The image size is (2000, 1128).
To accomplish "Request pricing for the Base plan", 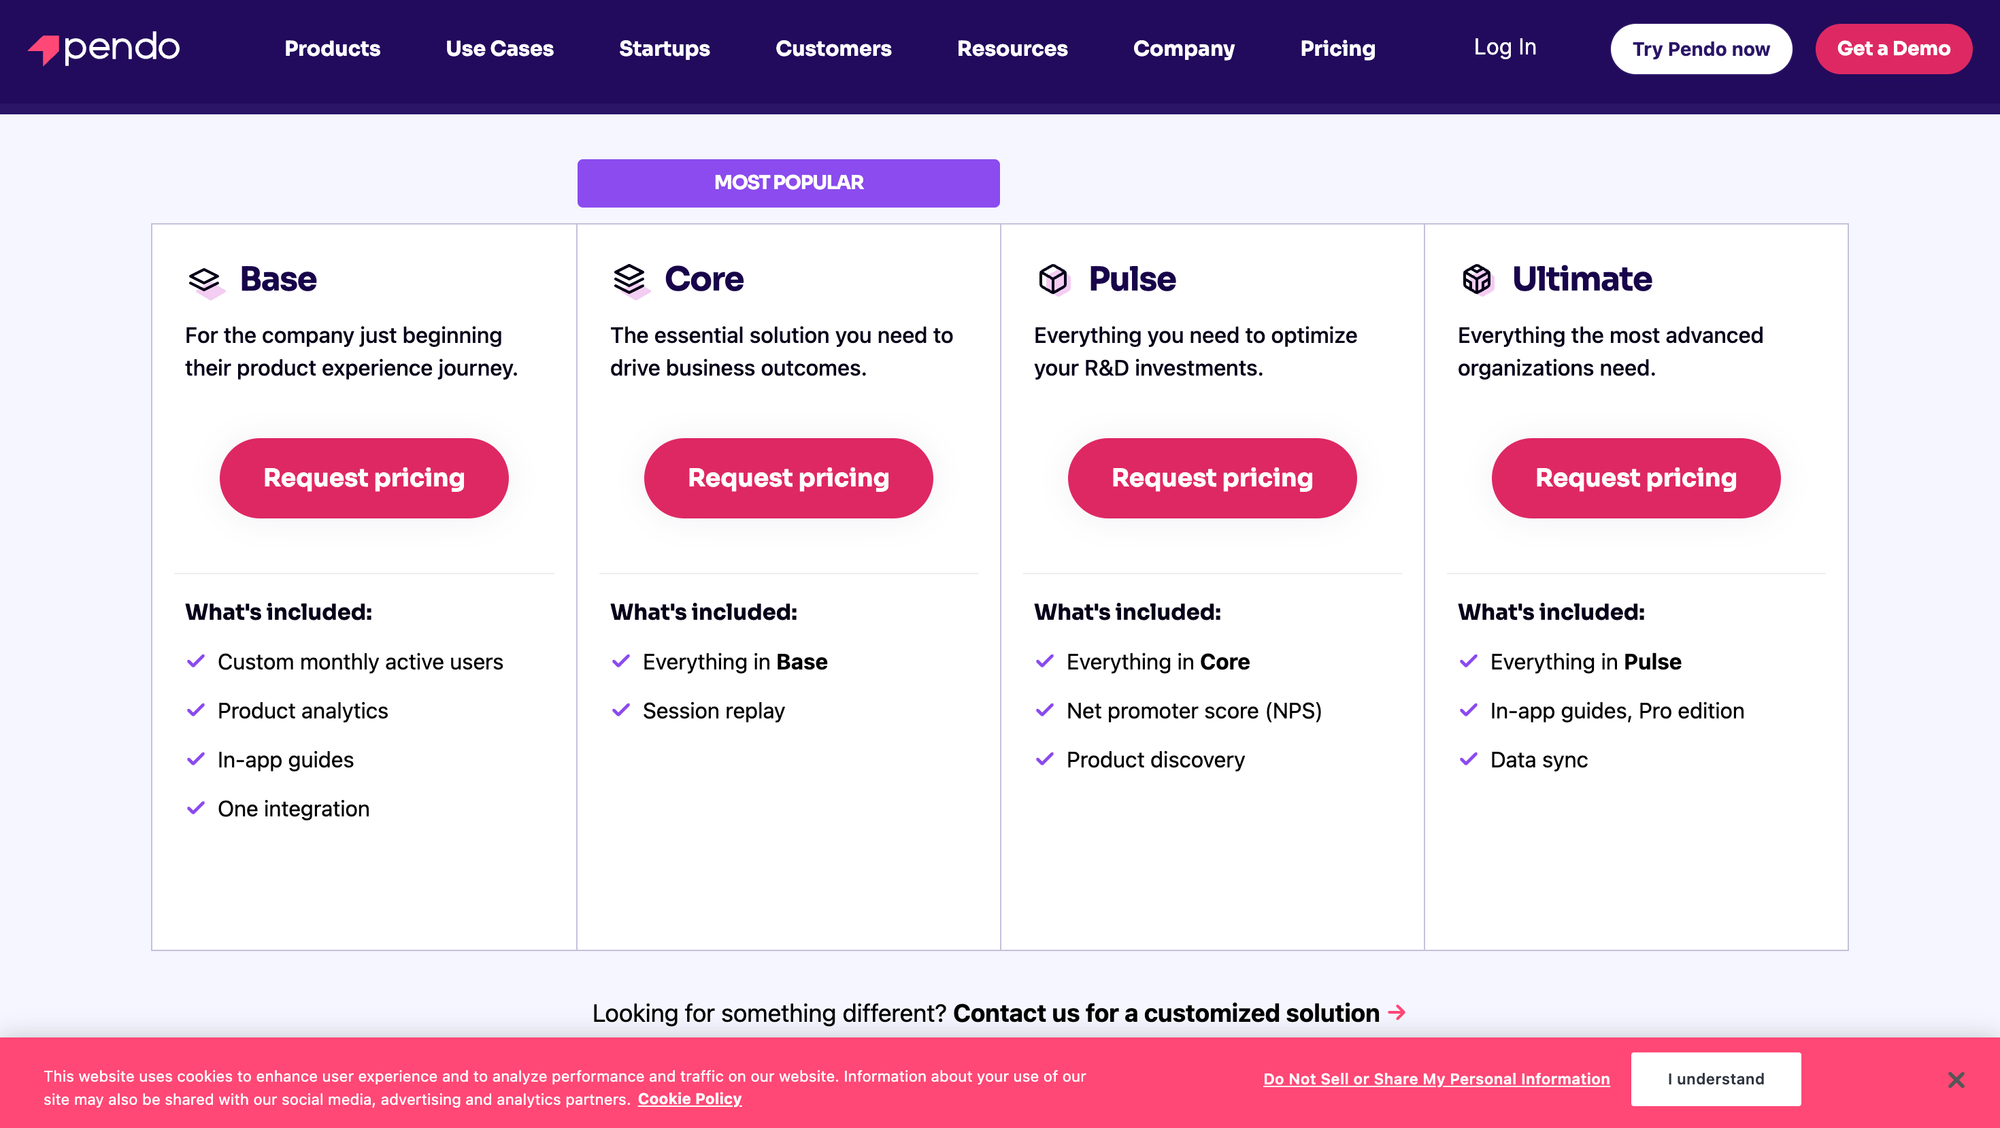I will tap(364, 478).
